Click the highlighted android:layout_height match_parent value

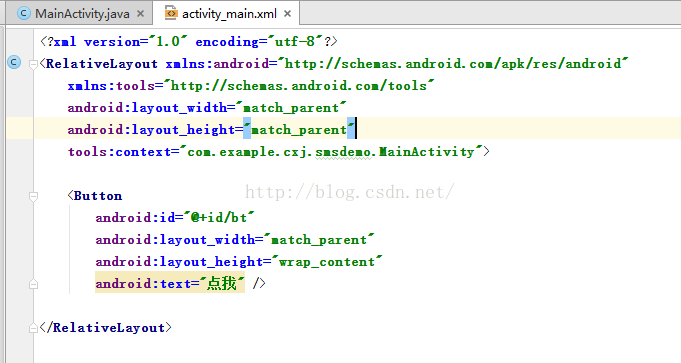point(299,130)
